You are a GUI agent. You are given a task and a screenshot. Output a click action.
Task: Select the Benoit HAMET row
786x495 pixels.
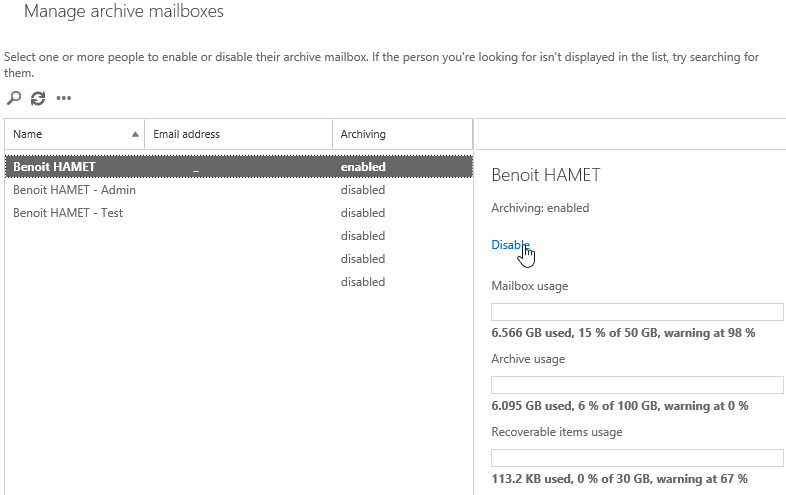coord(54,167)
